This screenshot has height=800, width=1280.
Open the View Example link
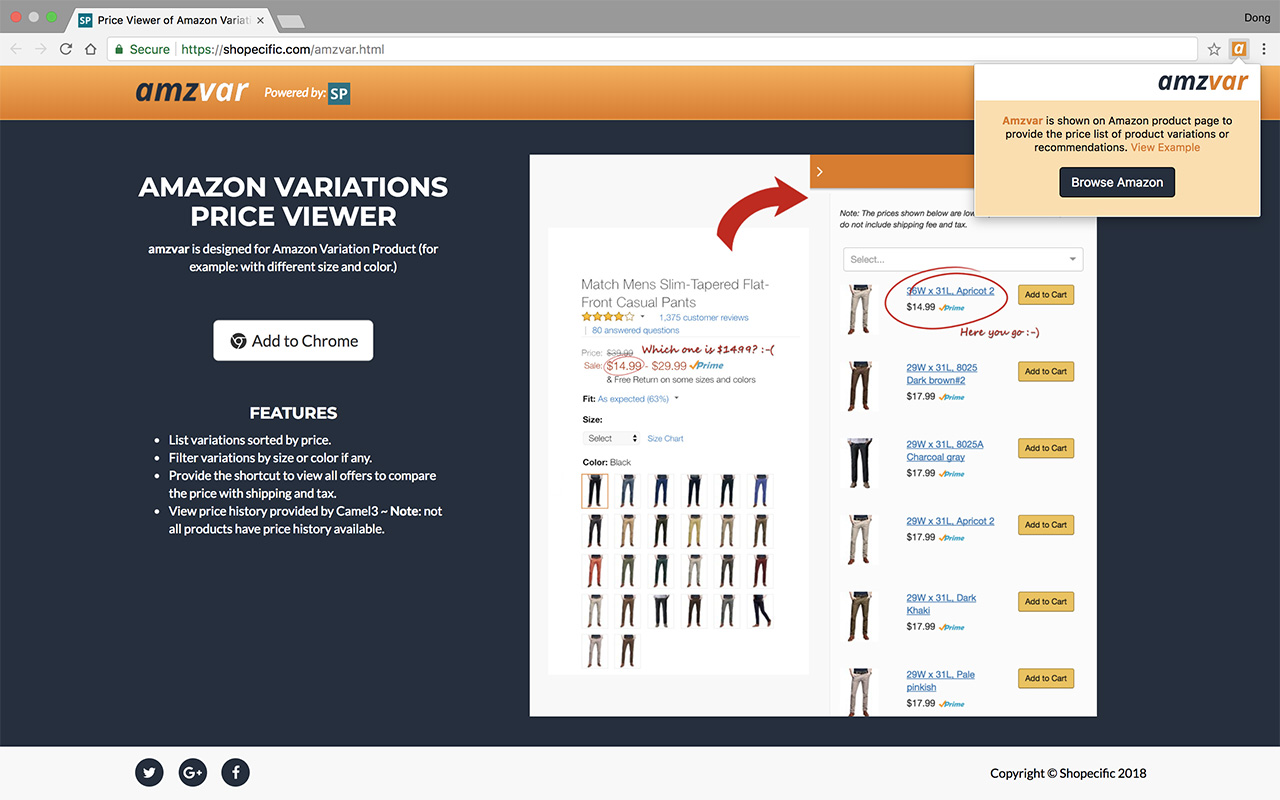pos(1165,147)
